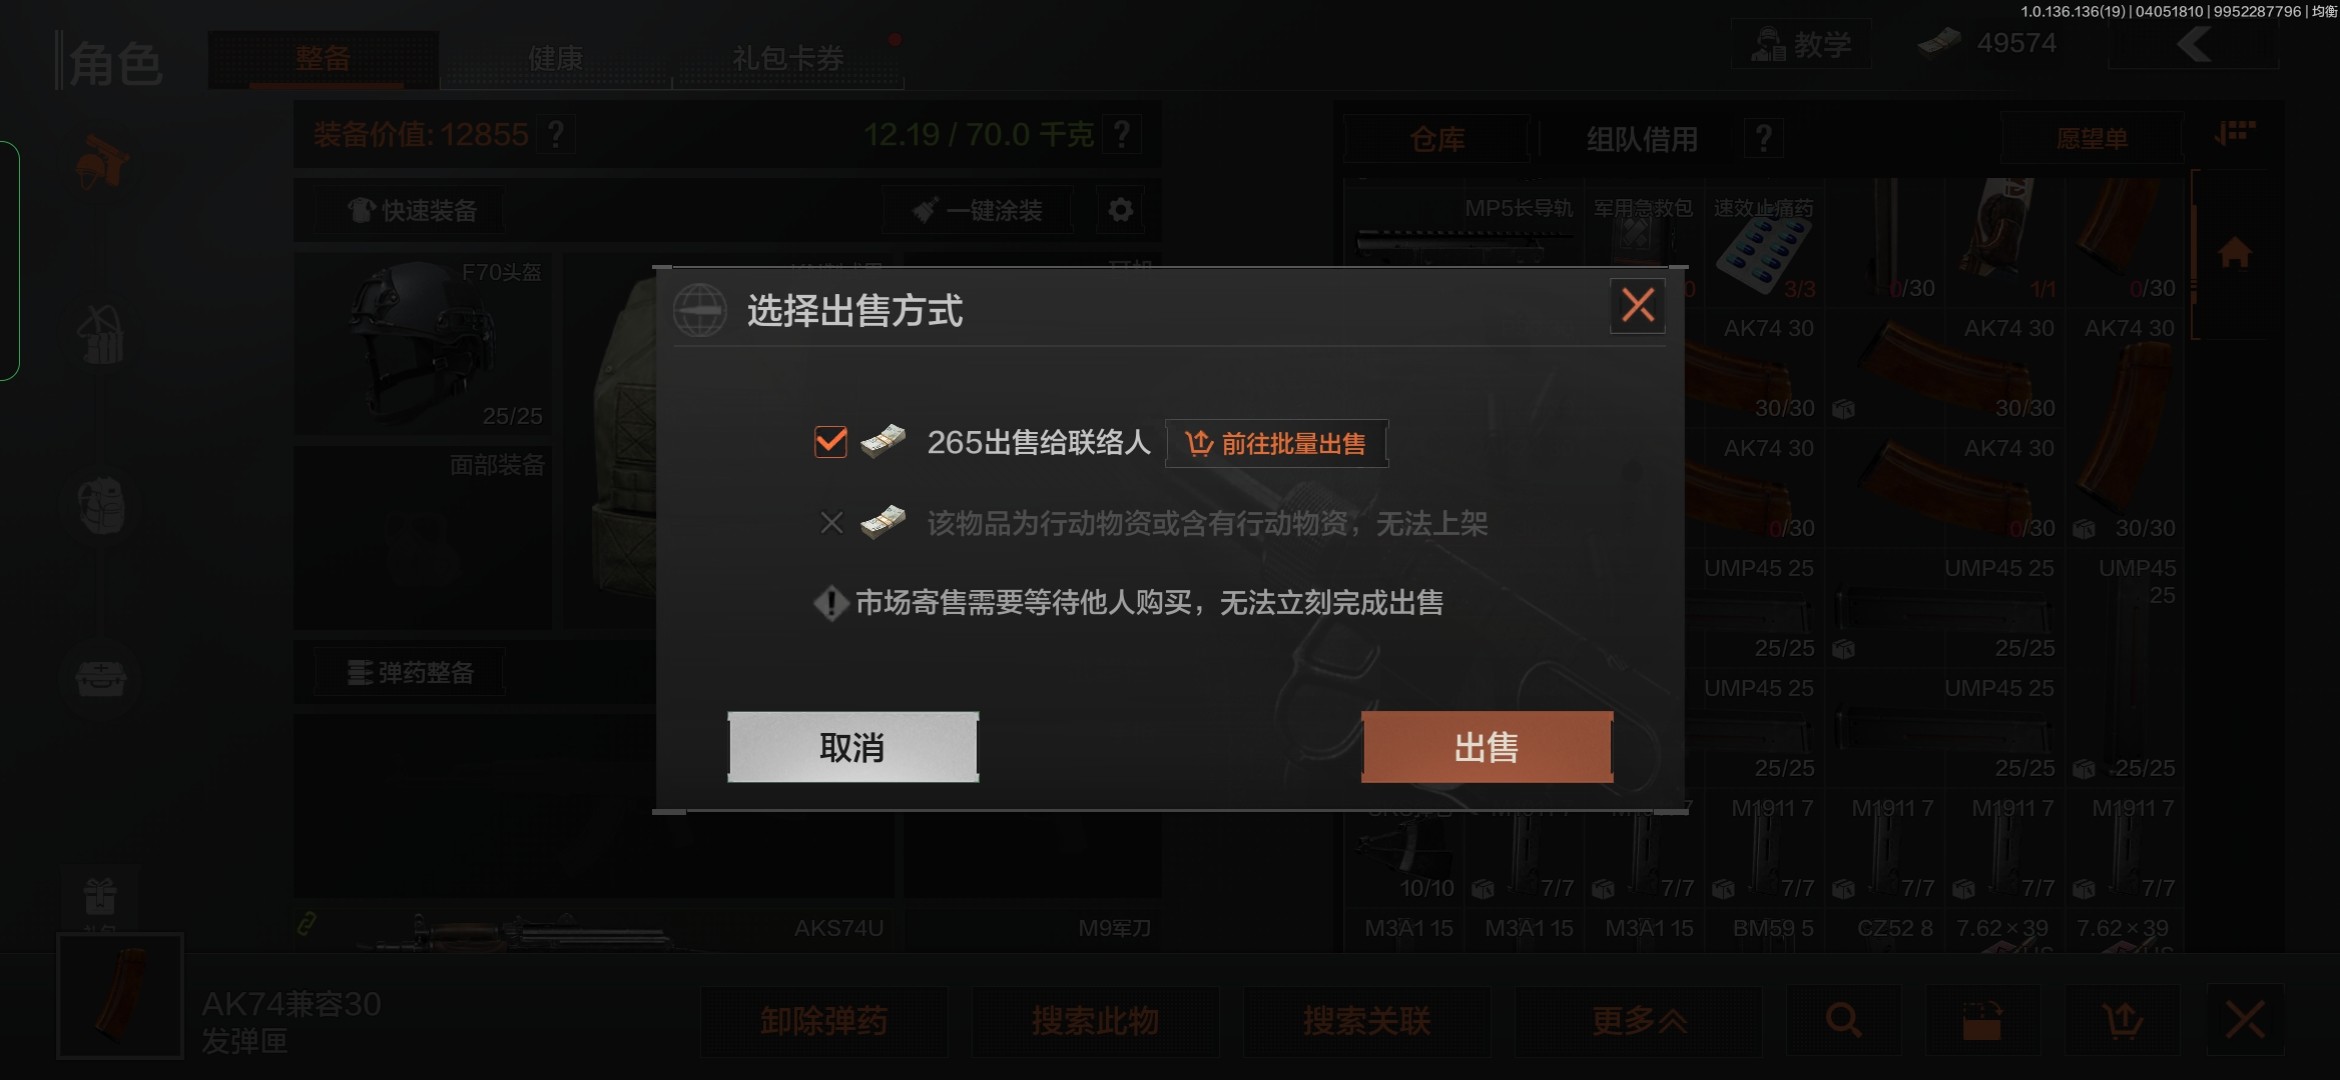Select the AK74兼容30 magazine thumbnail at the bottom left
The height and width of the screenshot is (1080, 2340).
click(x=120, y=996)
